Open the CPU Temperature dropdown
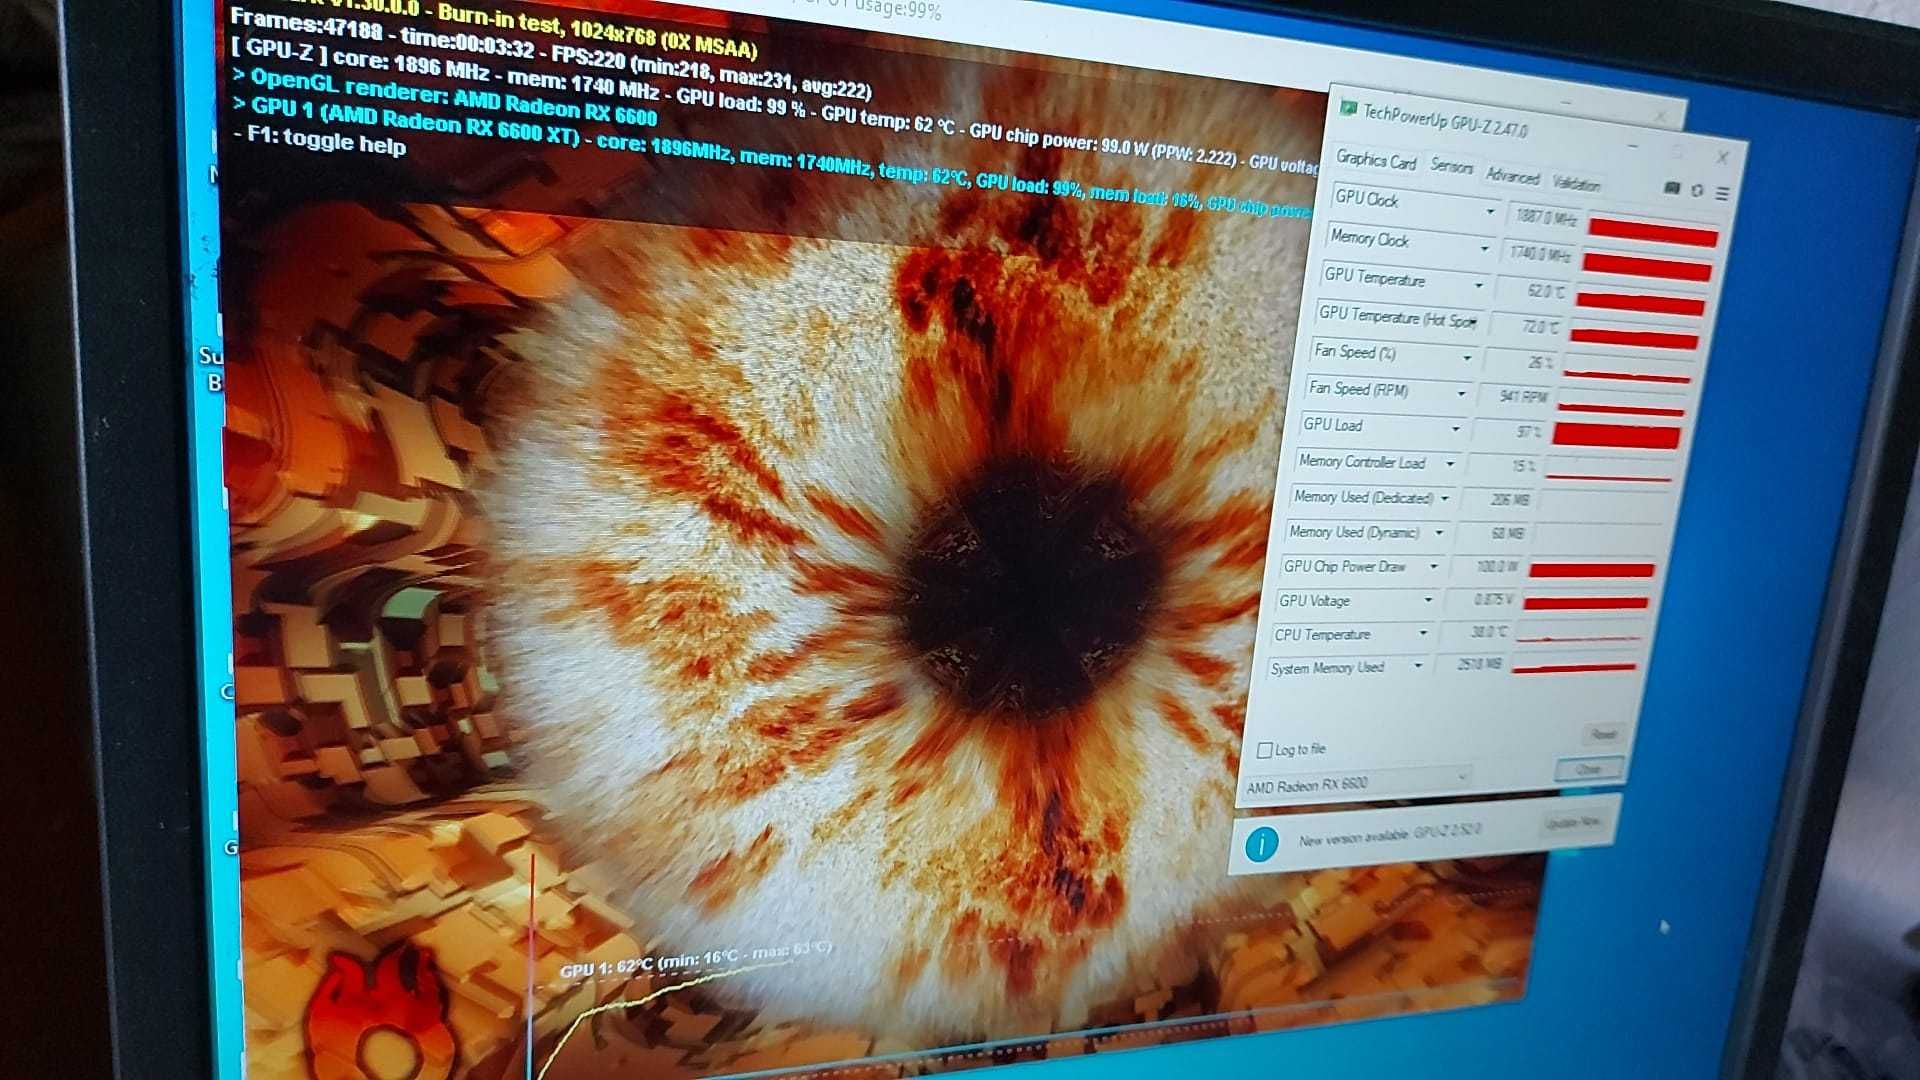Viewport: 1920px width, 1080px height. tap(1423, 634)
